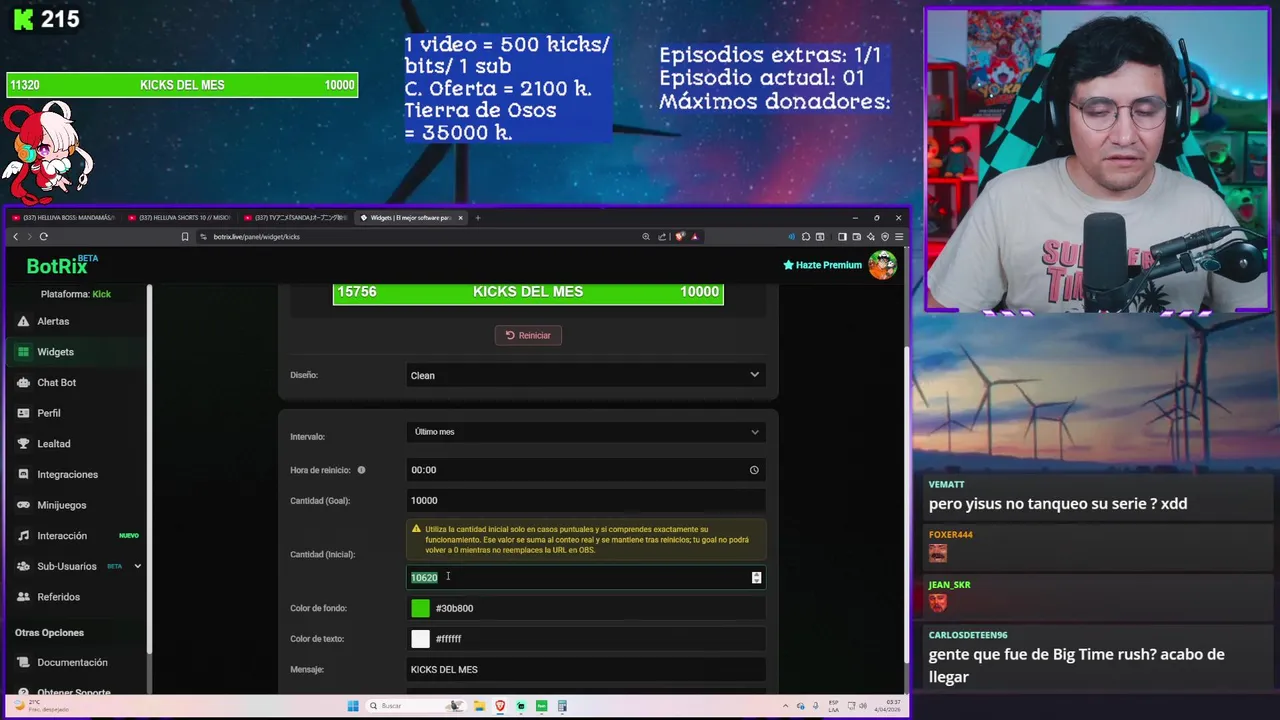Click the browser reload button
This screenshot has width=1280, height=720.
[44, 237]
